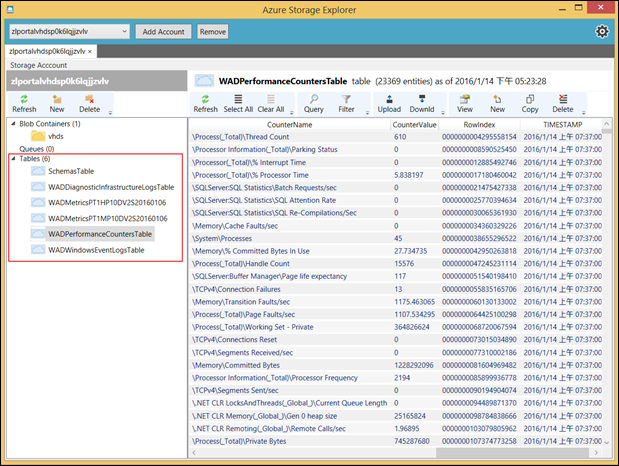Click Refresh icon in left storage panel

coord(24,100)
